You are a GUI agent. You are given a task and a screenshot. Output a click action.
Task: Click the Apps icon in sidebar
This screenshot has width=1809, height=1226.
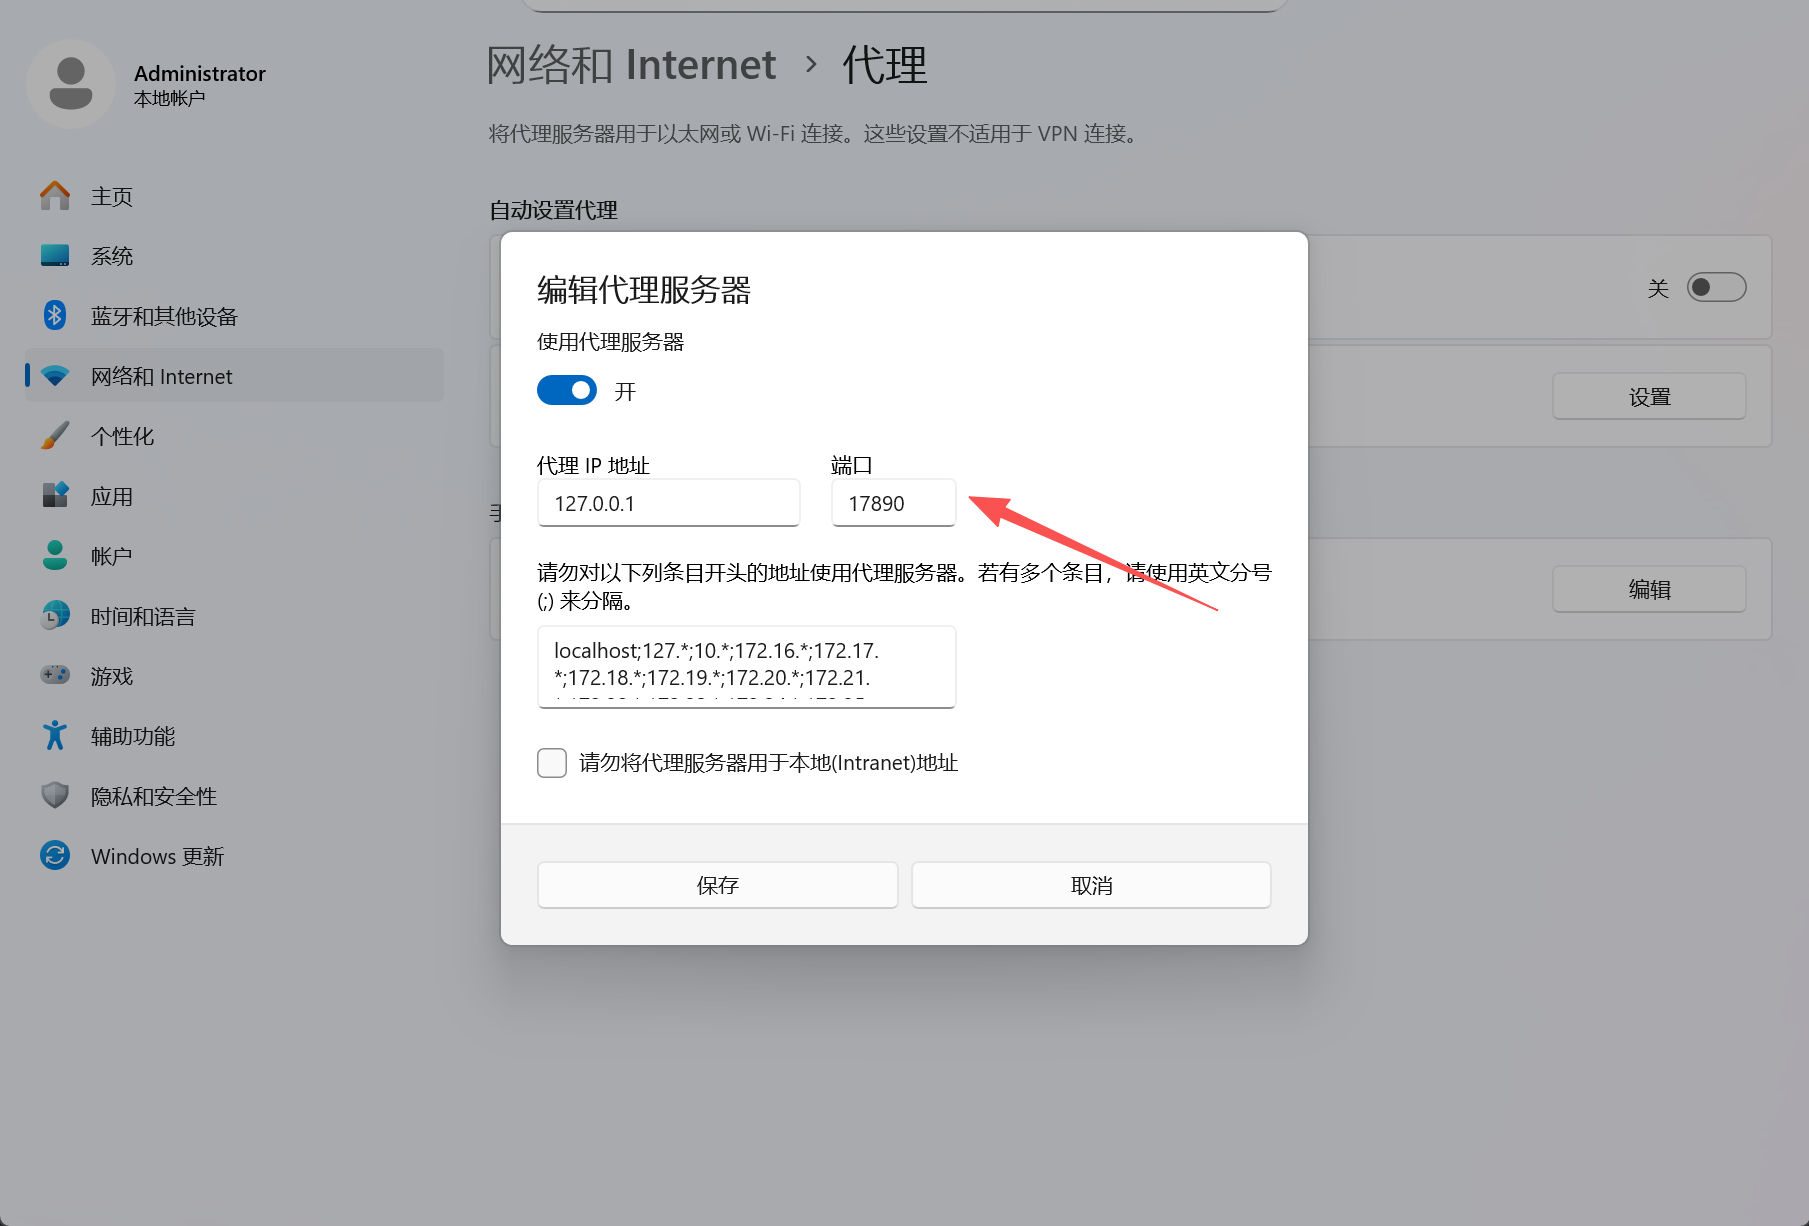(55, 496)
